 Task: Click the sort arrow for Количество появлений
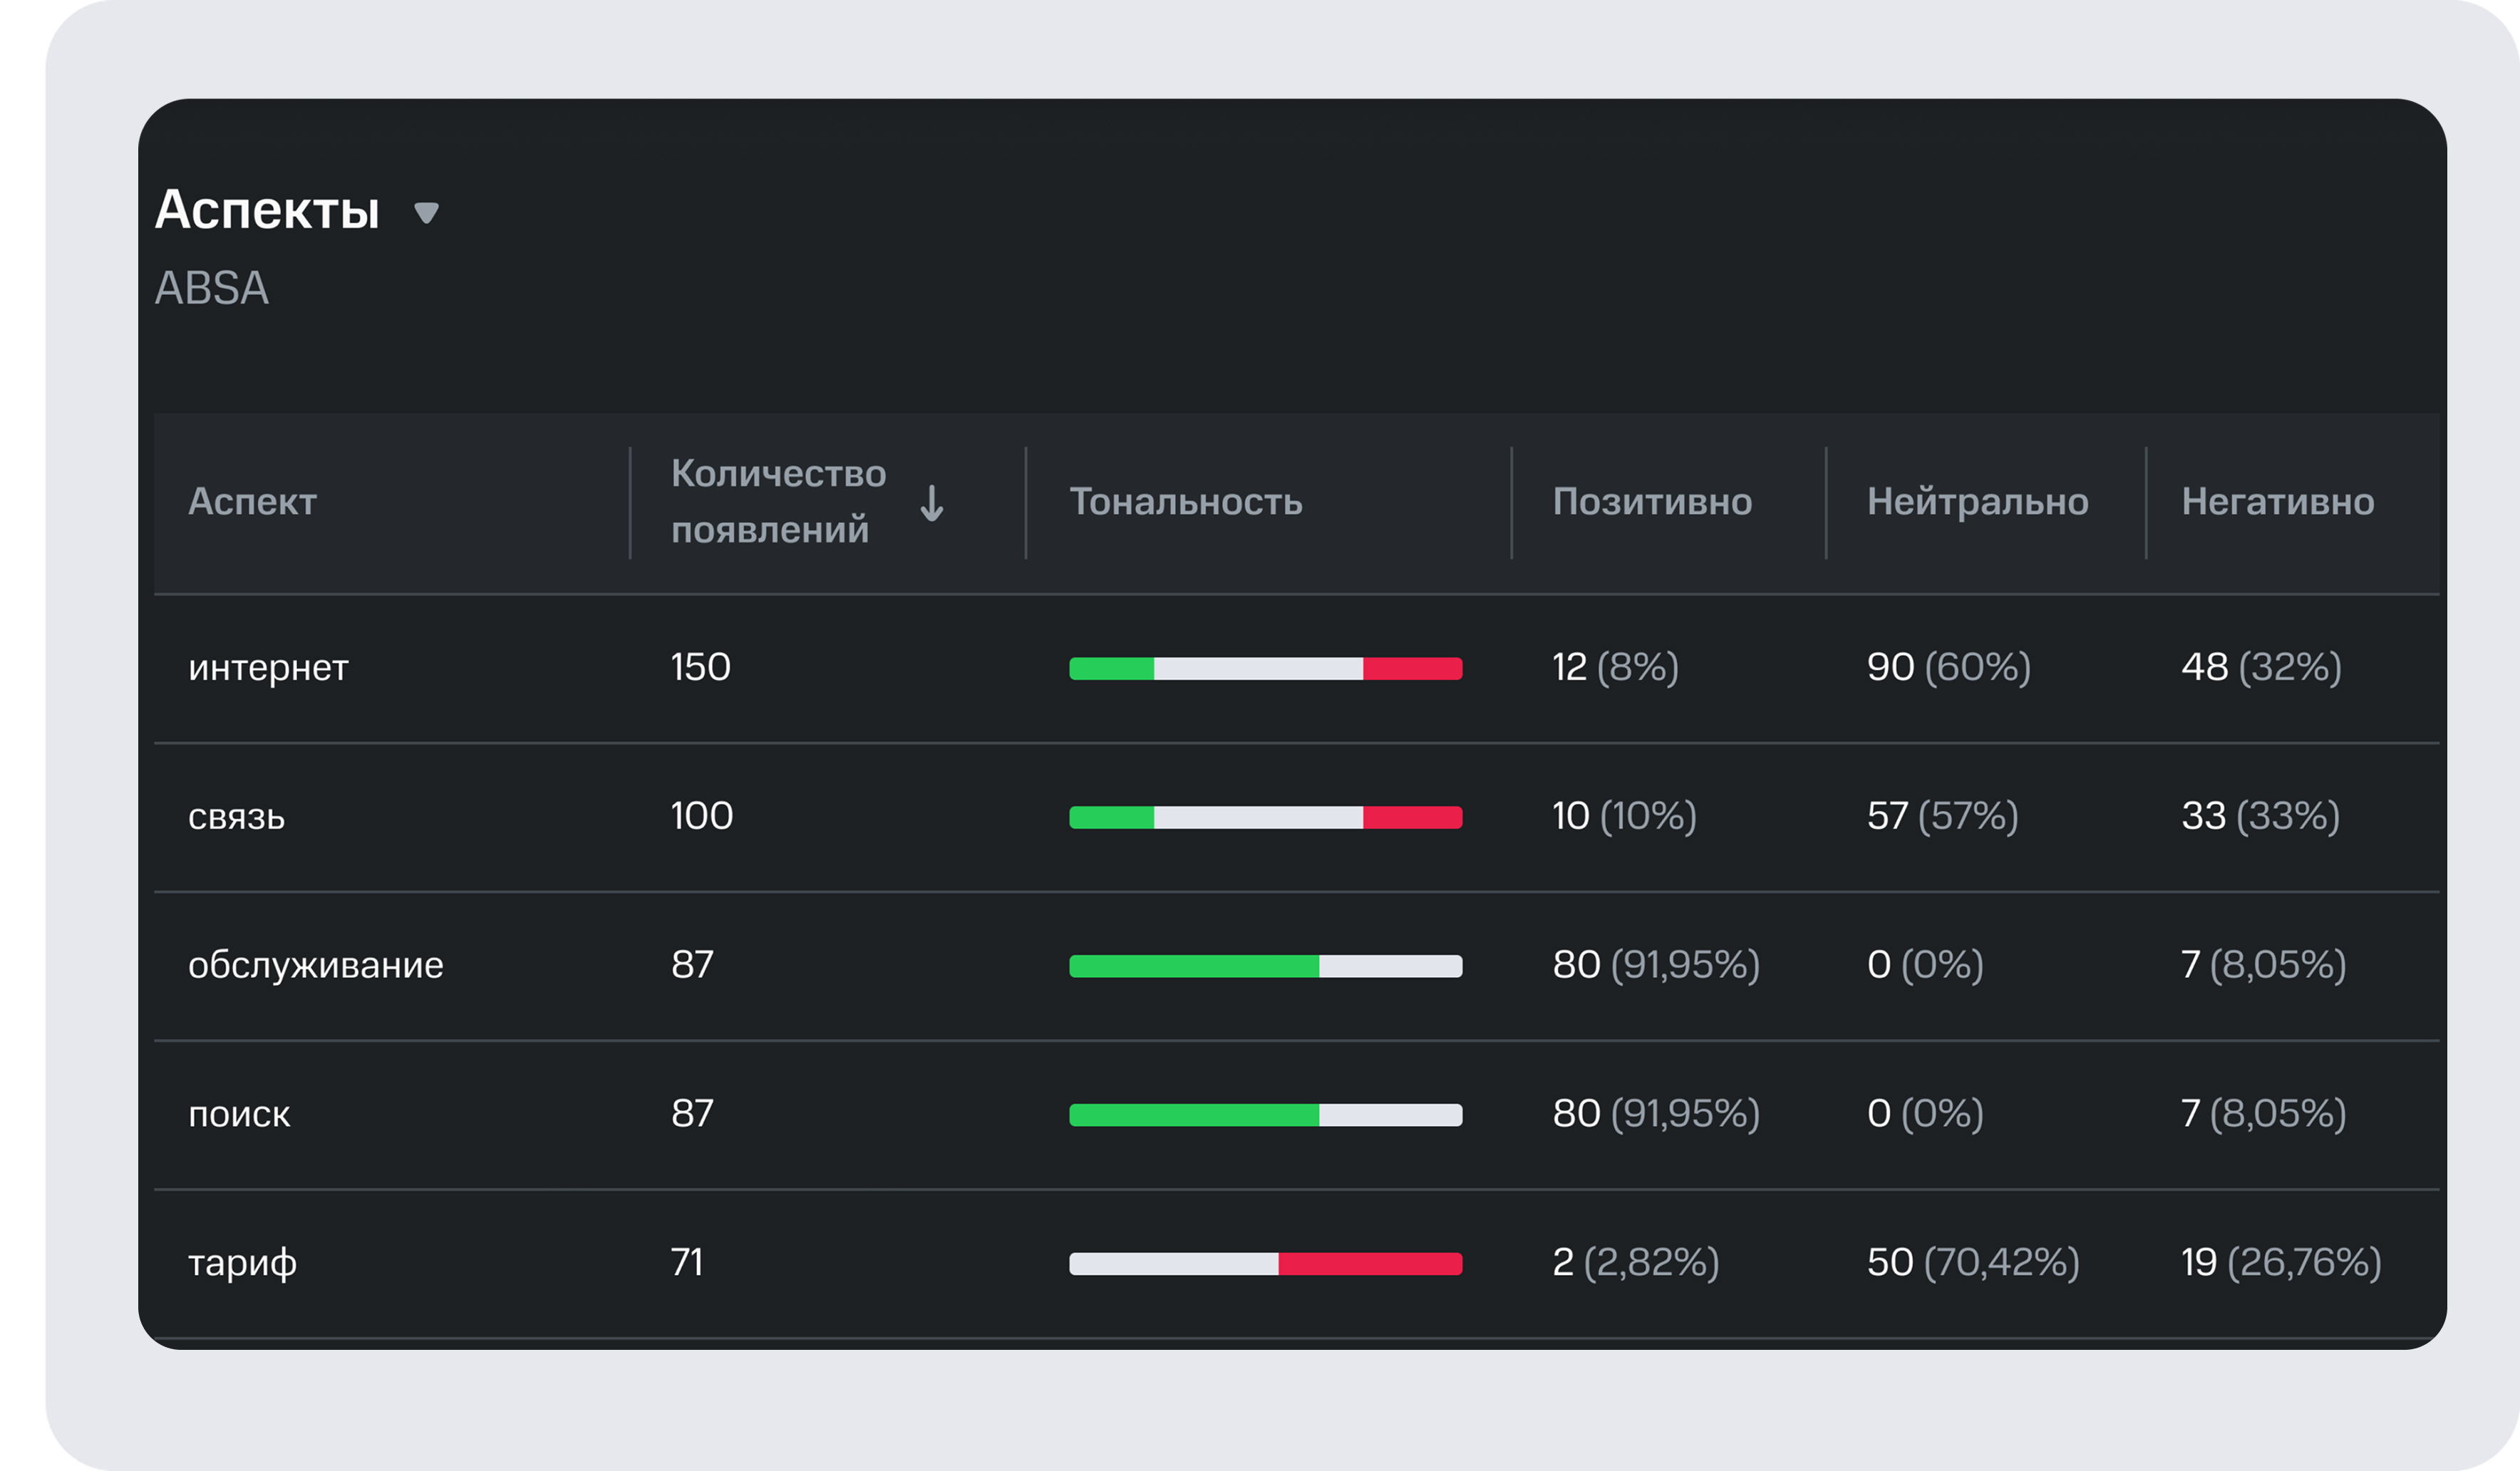click(931, 503)
